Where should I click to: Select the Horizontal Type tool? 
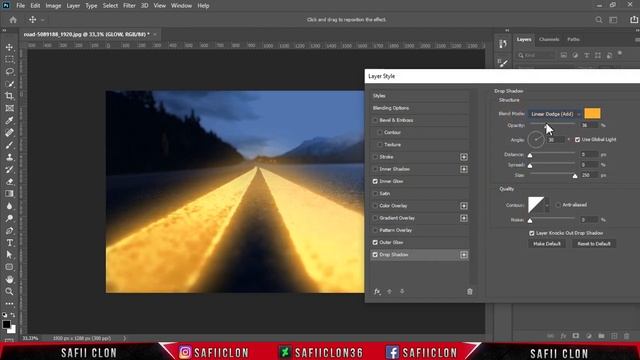[9, 243]
